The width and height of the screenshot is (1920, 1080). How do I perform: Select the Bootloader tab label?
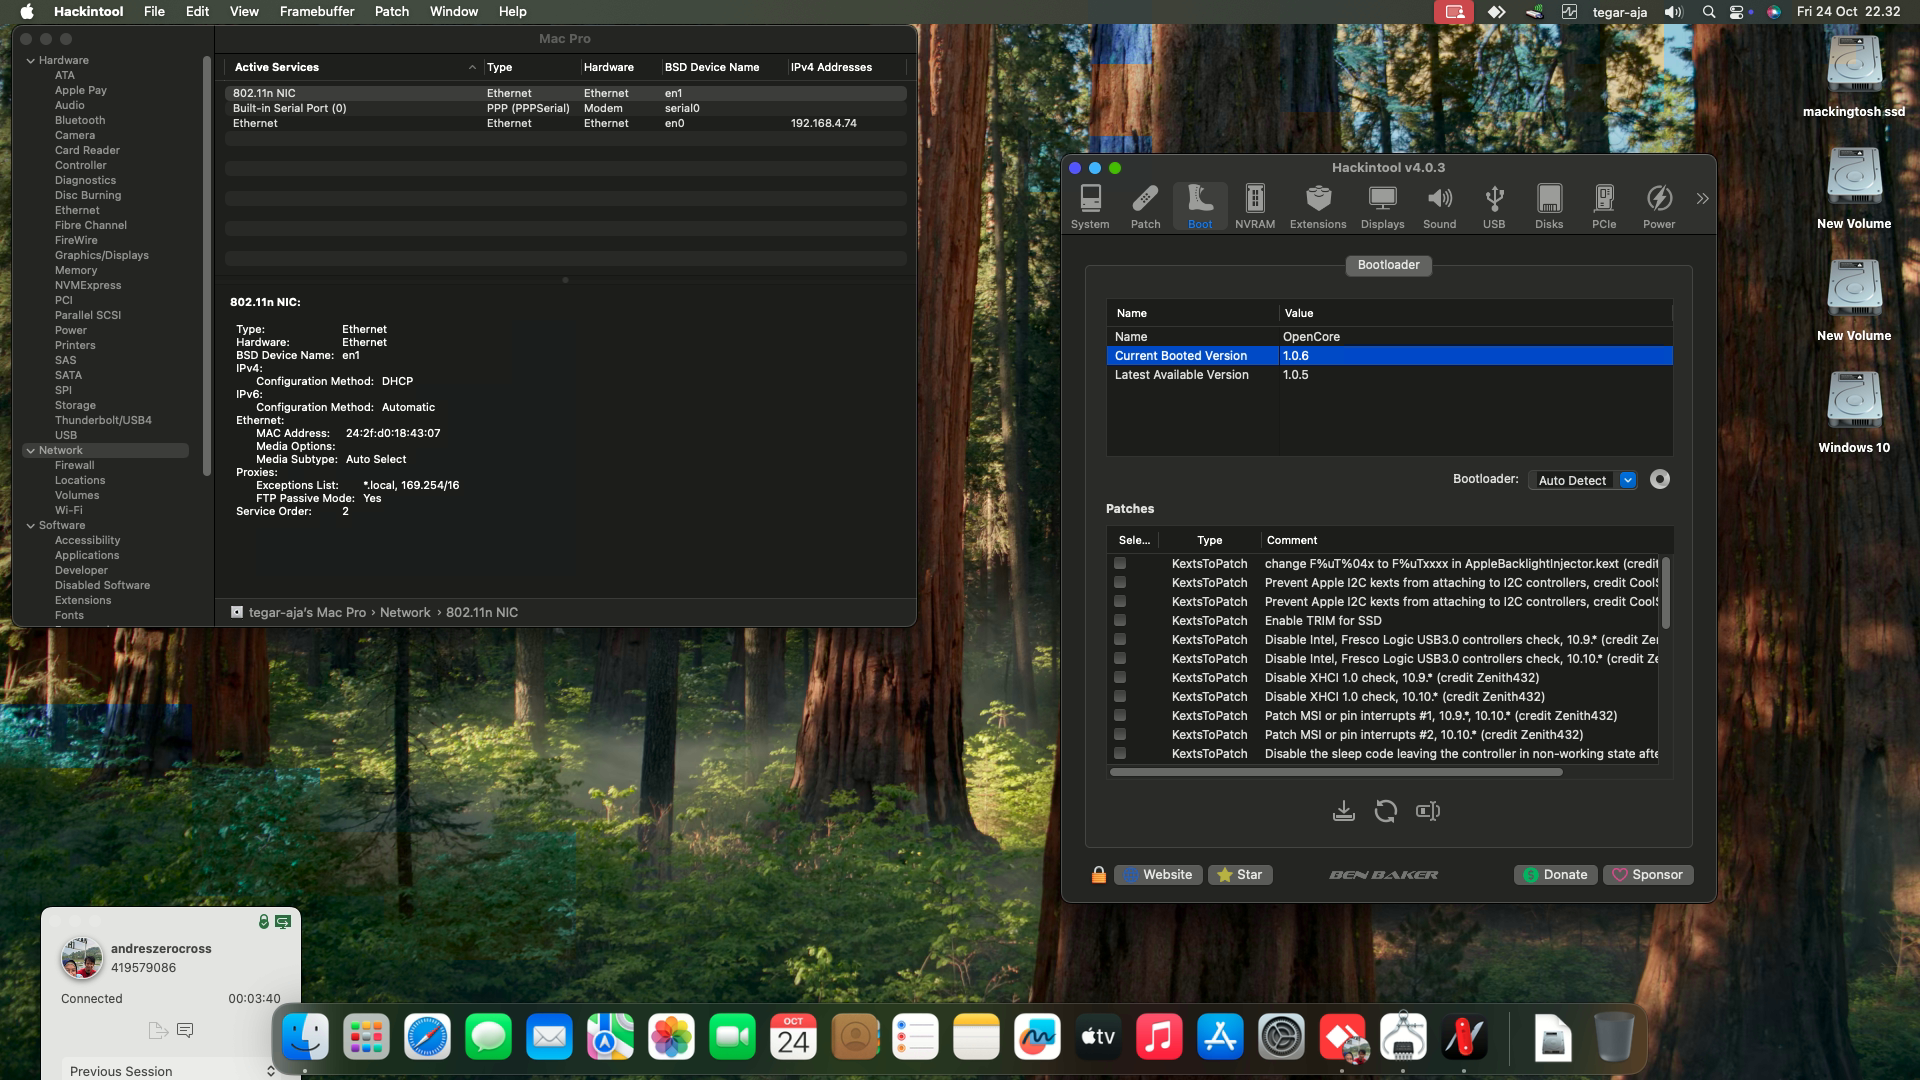[x=1388, y=265]
